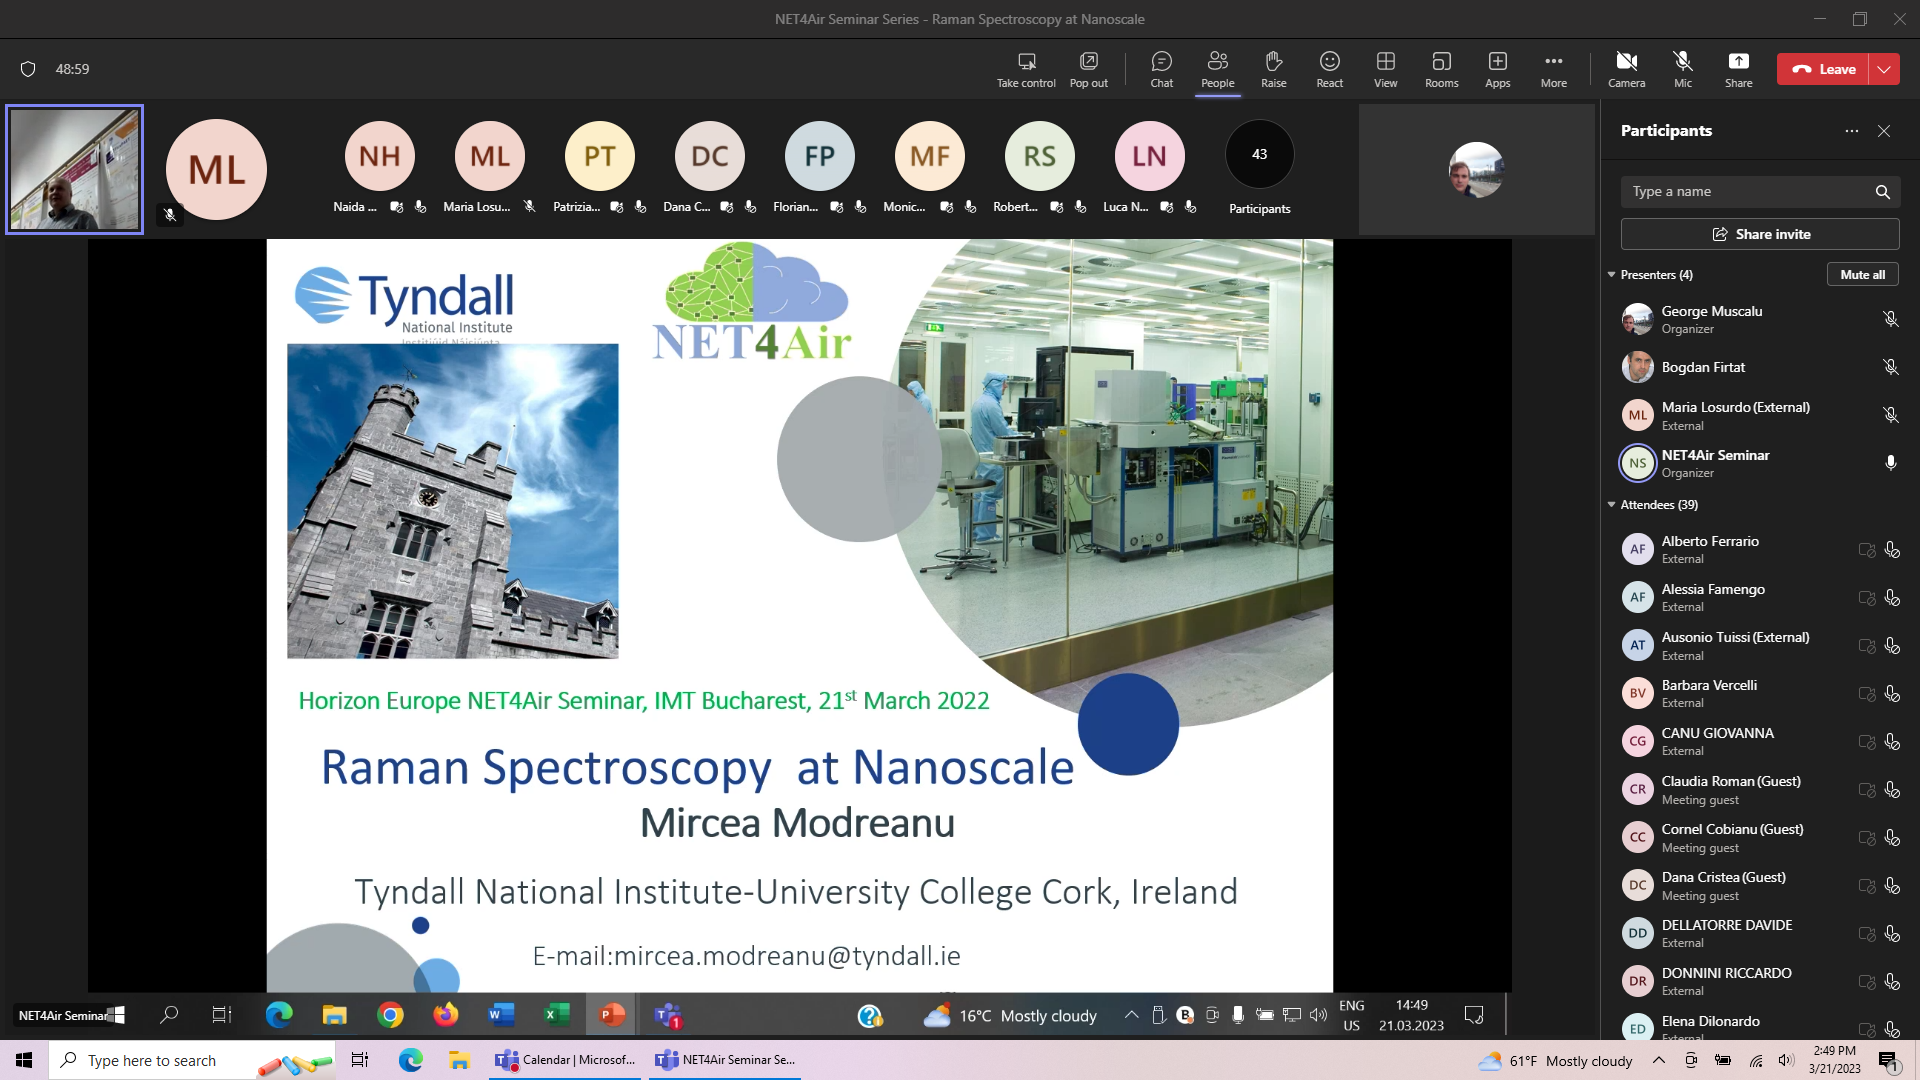Mute George Muscalu's microphone

1890,318
